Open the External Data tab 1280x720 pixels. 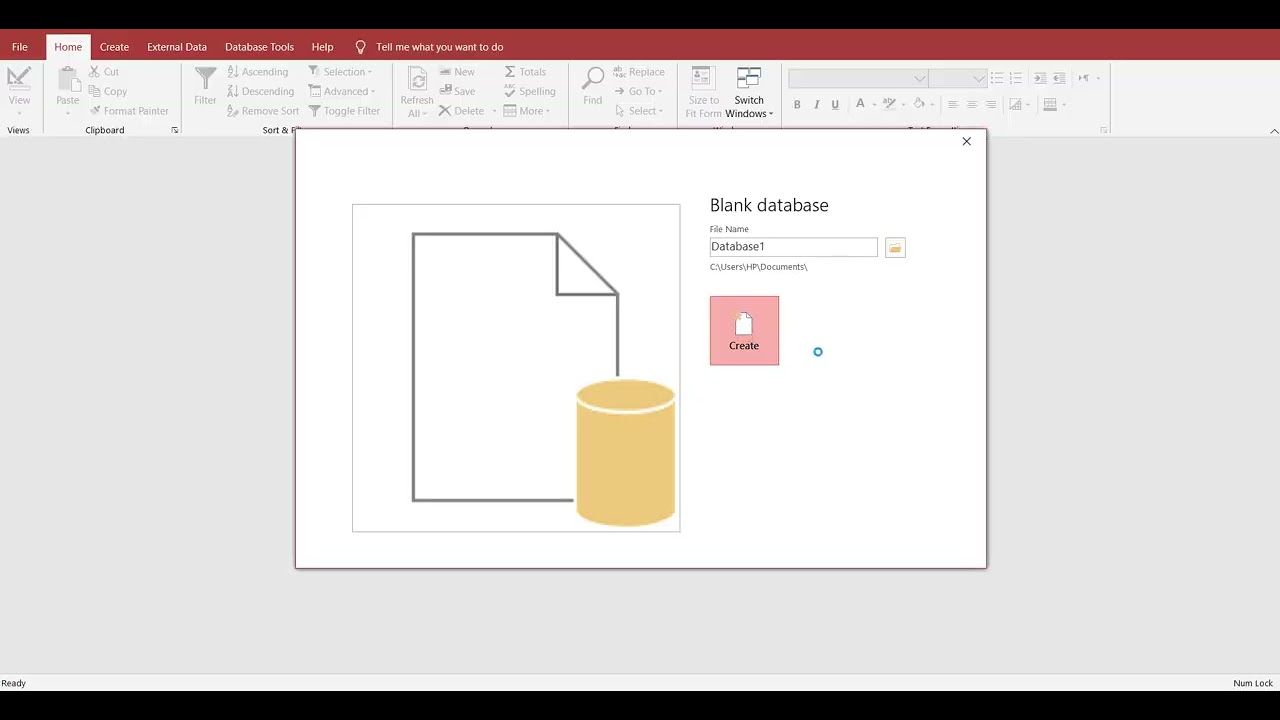pos(177,47)
